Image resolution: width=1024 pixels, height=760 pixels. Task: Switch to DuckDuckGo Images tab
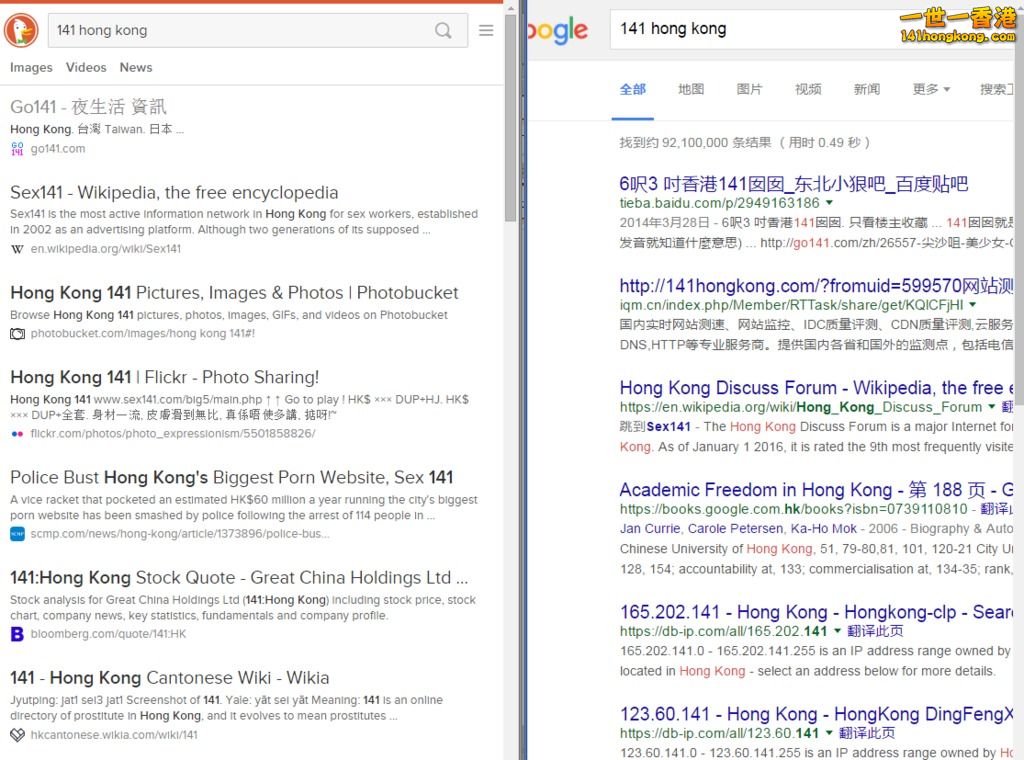pos(31,67)
